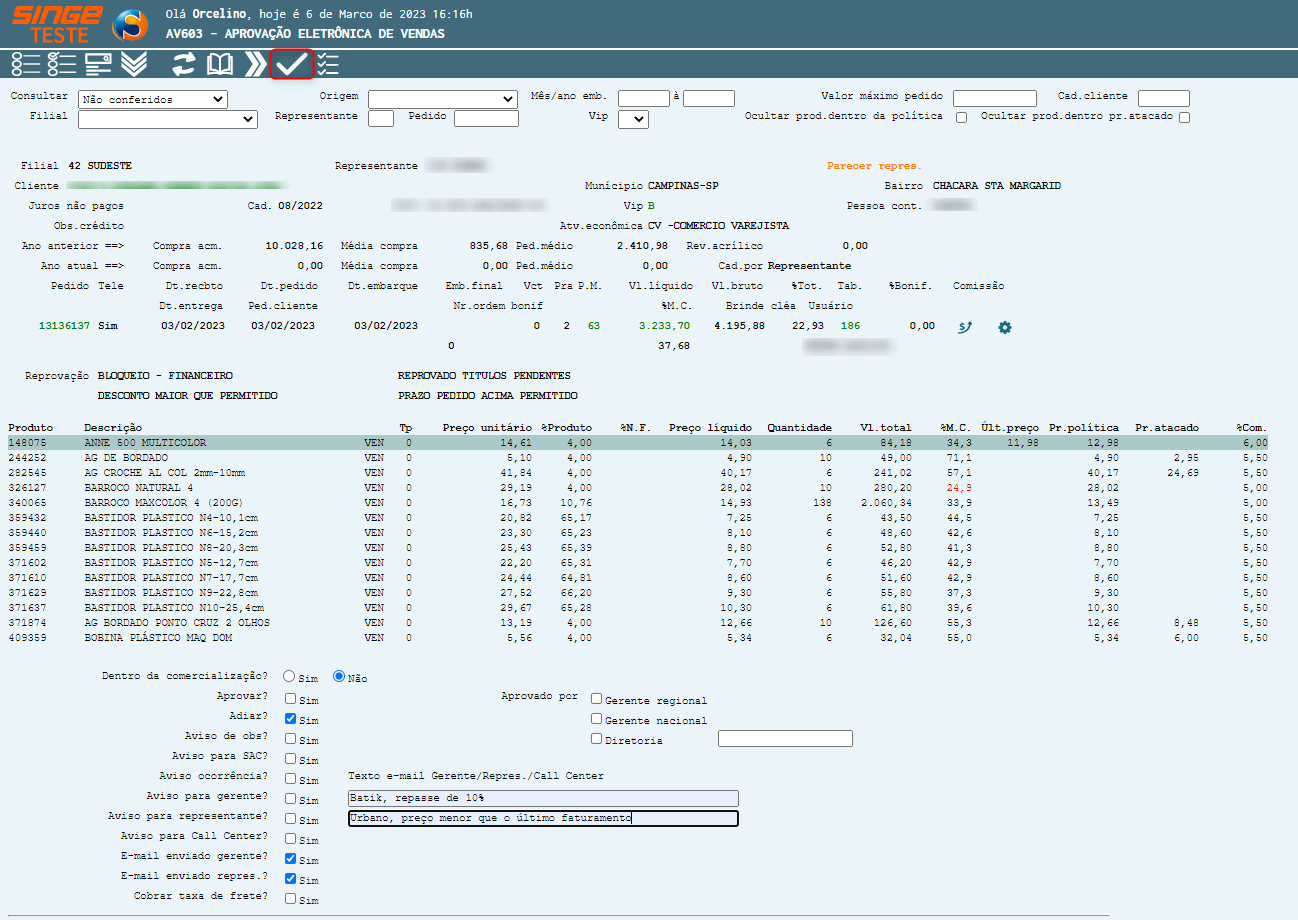Expand the Filial dropdown
1298x920 pixels.
[x=168, y=119]
